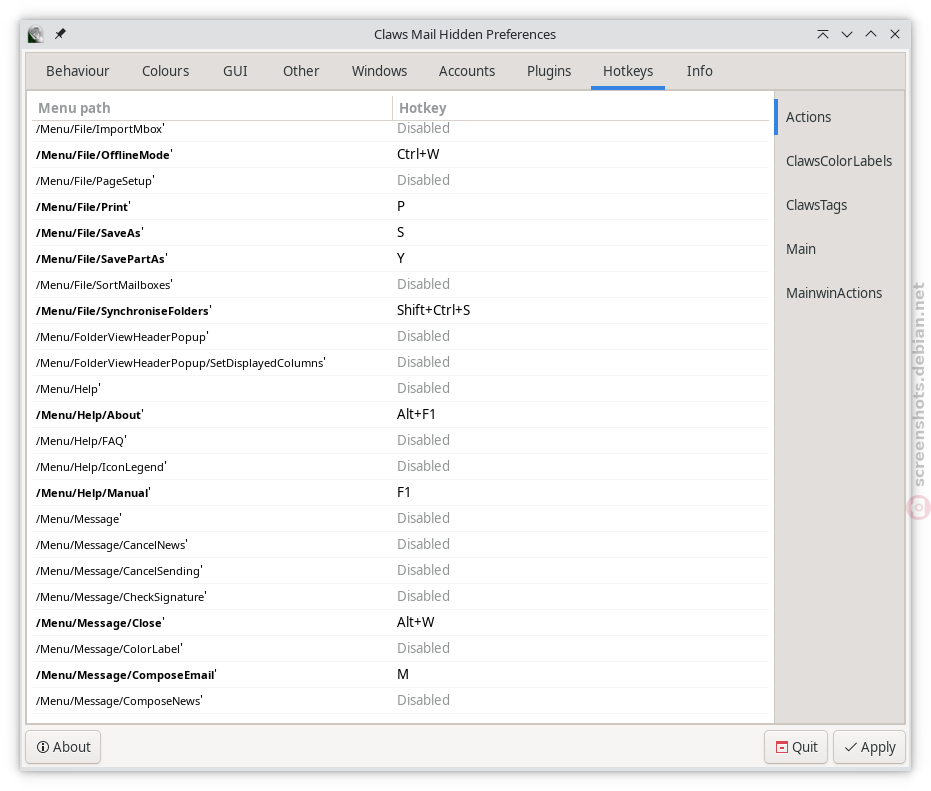Go to the Other tab
Screen dimensions: 931x791
[301, 71]
